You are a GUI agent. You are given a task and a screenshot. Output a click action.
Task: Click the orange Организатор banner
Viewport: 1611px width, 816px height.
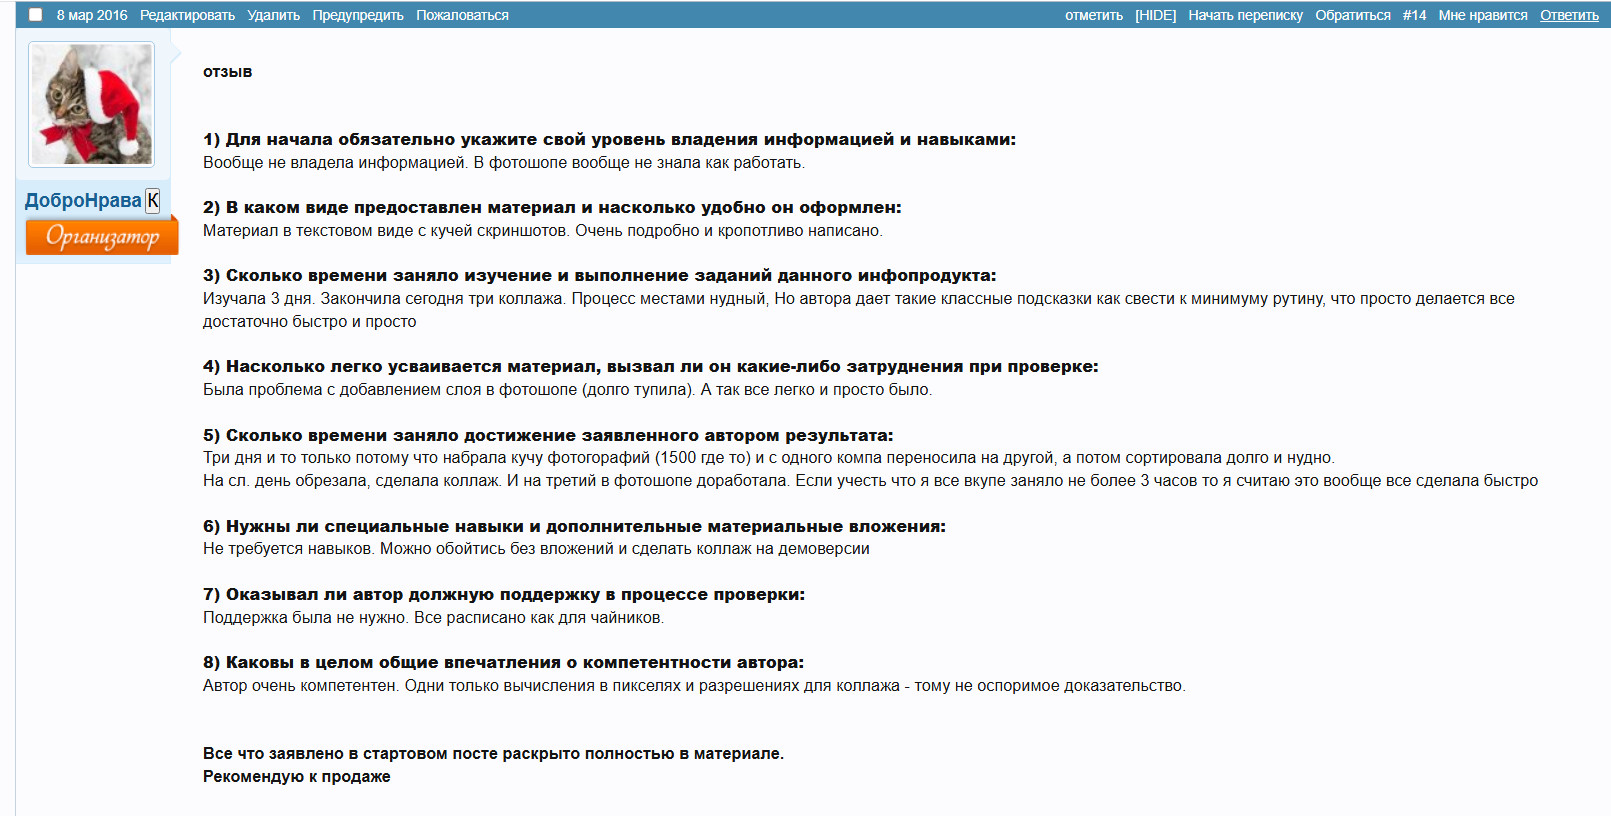[102, 237]
